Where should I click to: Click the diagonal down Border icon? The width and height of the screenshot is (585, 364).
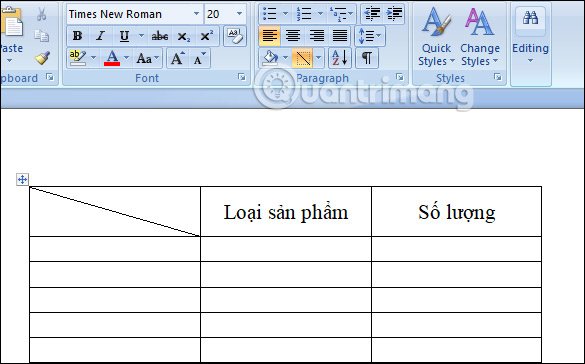click(303, 58)
